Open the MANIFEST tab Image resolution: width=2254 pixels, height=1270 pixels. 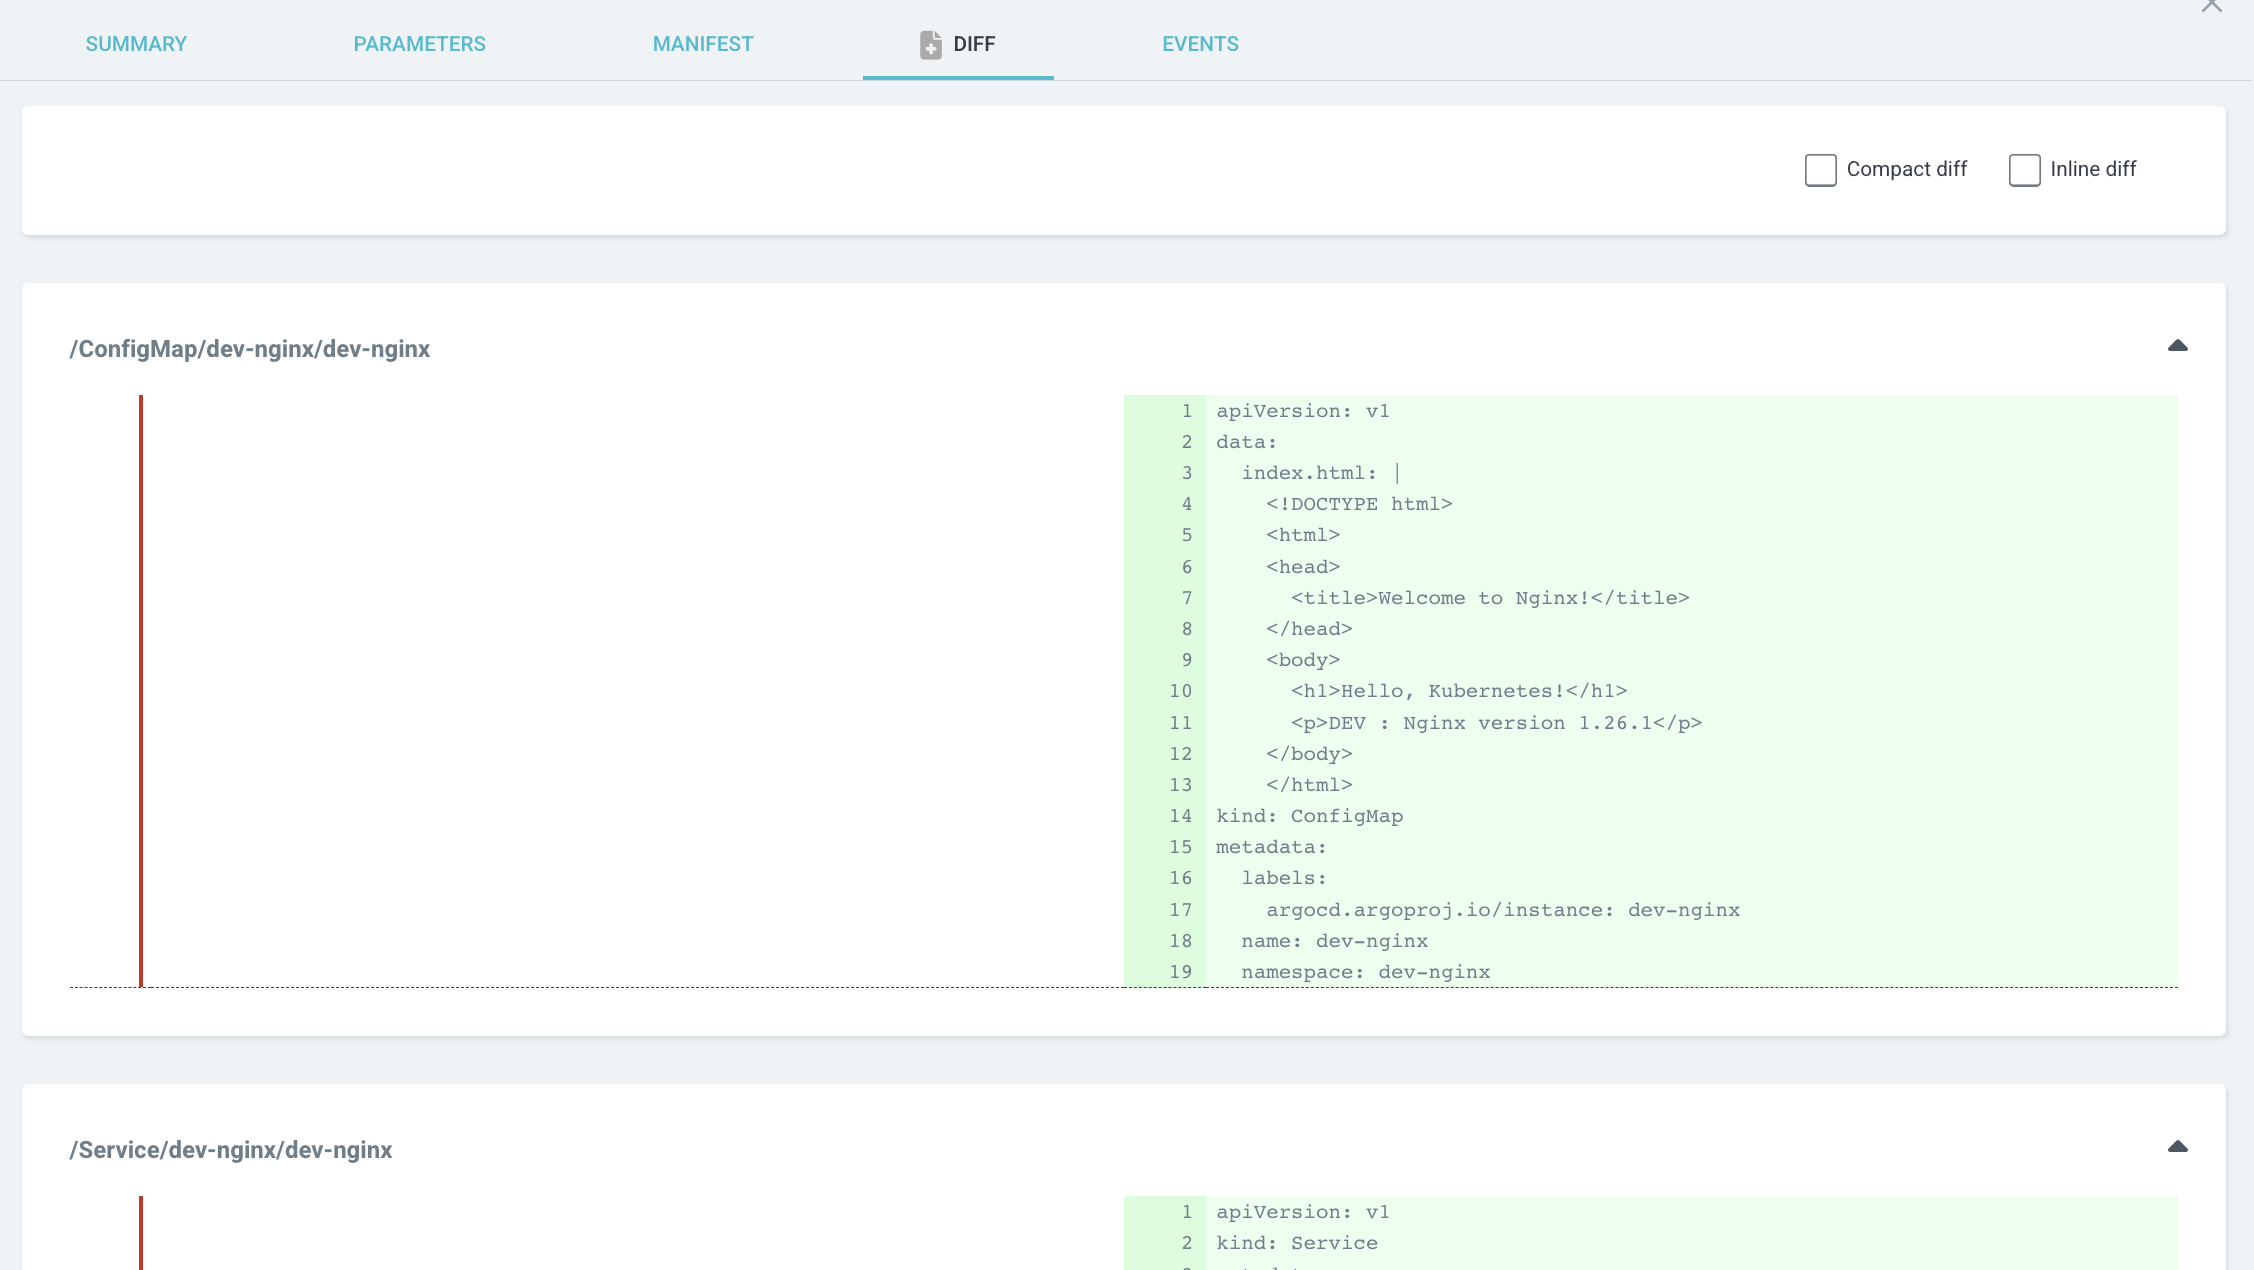(703, 44)
